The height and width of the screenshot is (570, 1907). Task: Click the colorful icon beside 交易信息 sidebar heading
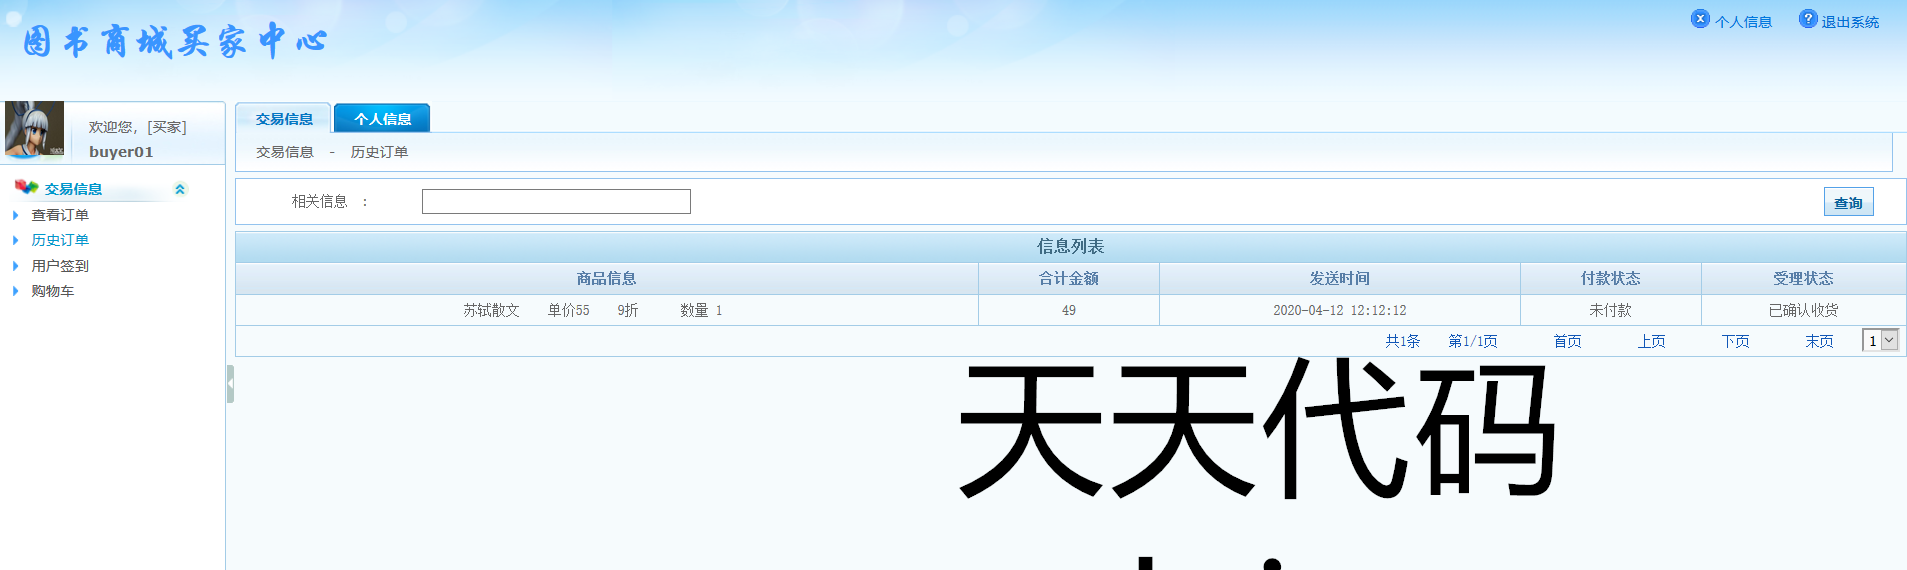[x=26, y=187]
